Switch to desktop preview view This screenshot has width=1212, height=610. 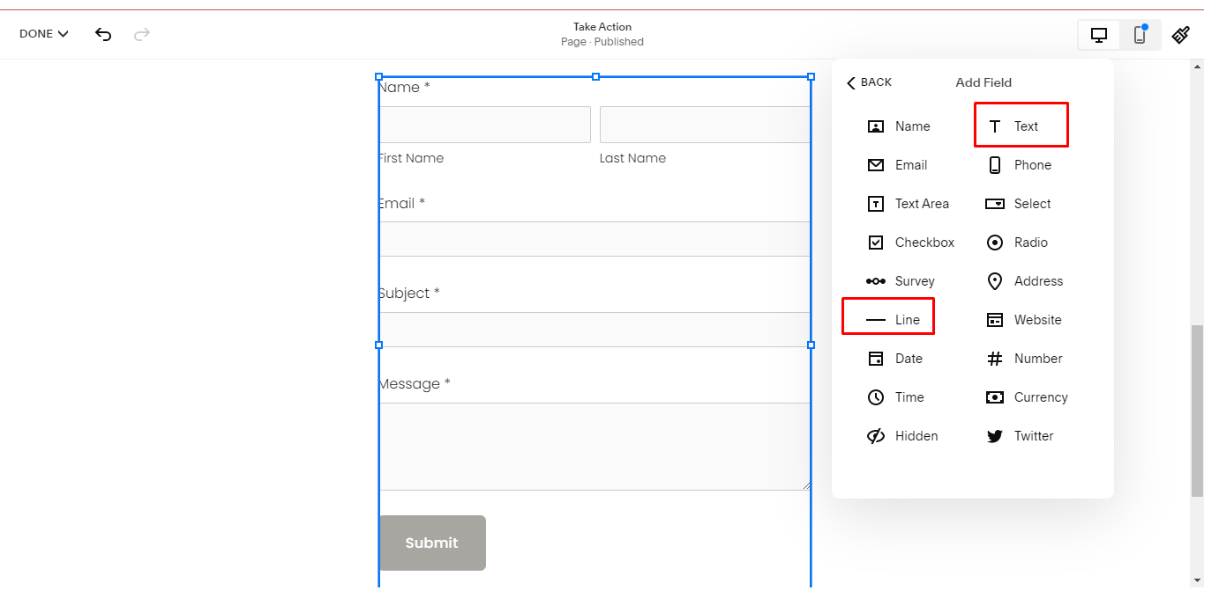[1098, 33]
